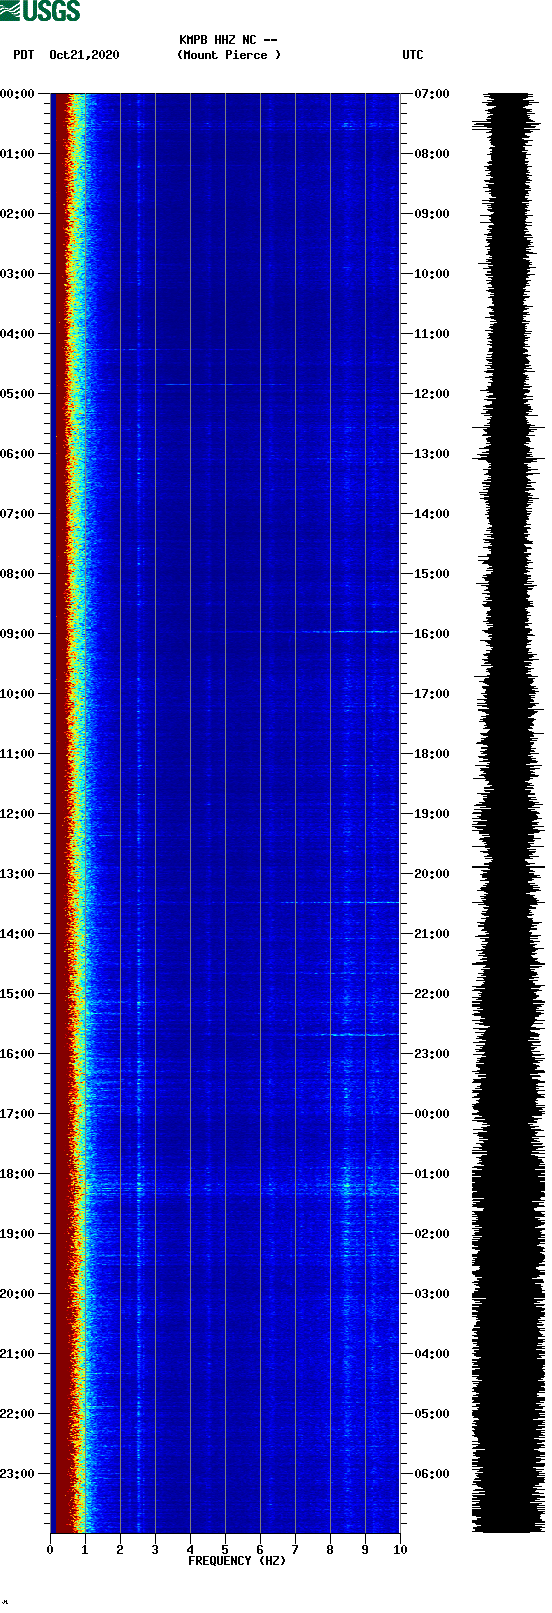
Task: Click the 17:00 PDT time label
Action: pyautogui.click(x=18, y=1114)
